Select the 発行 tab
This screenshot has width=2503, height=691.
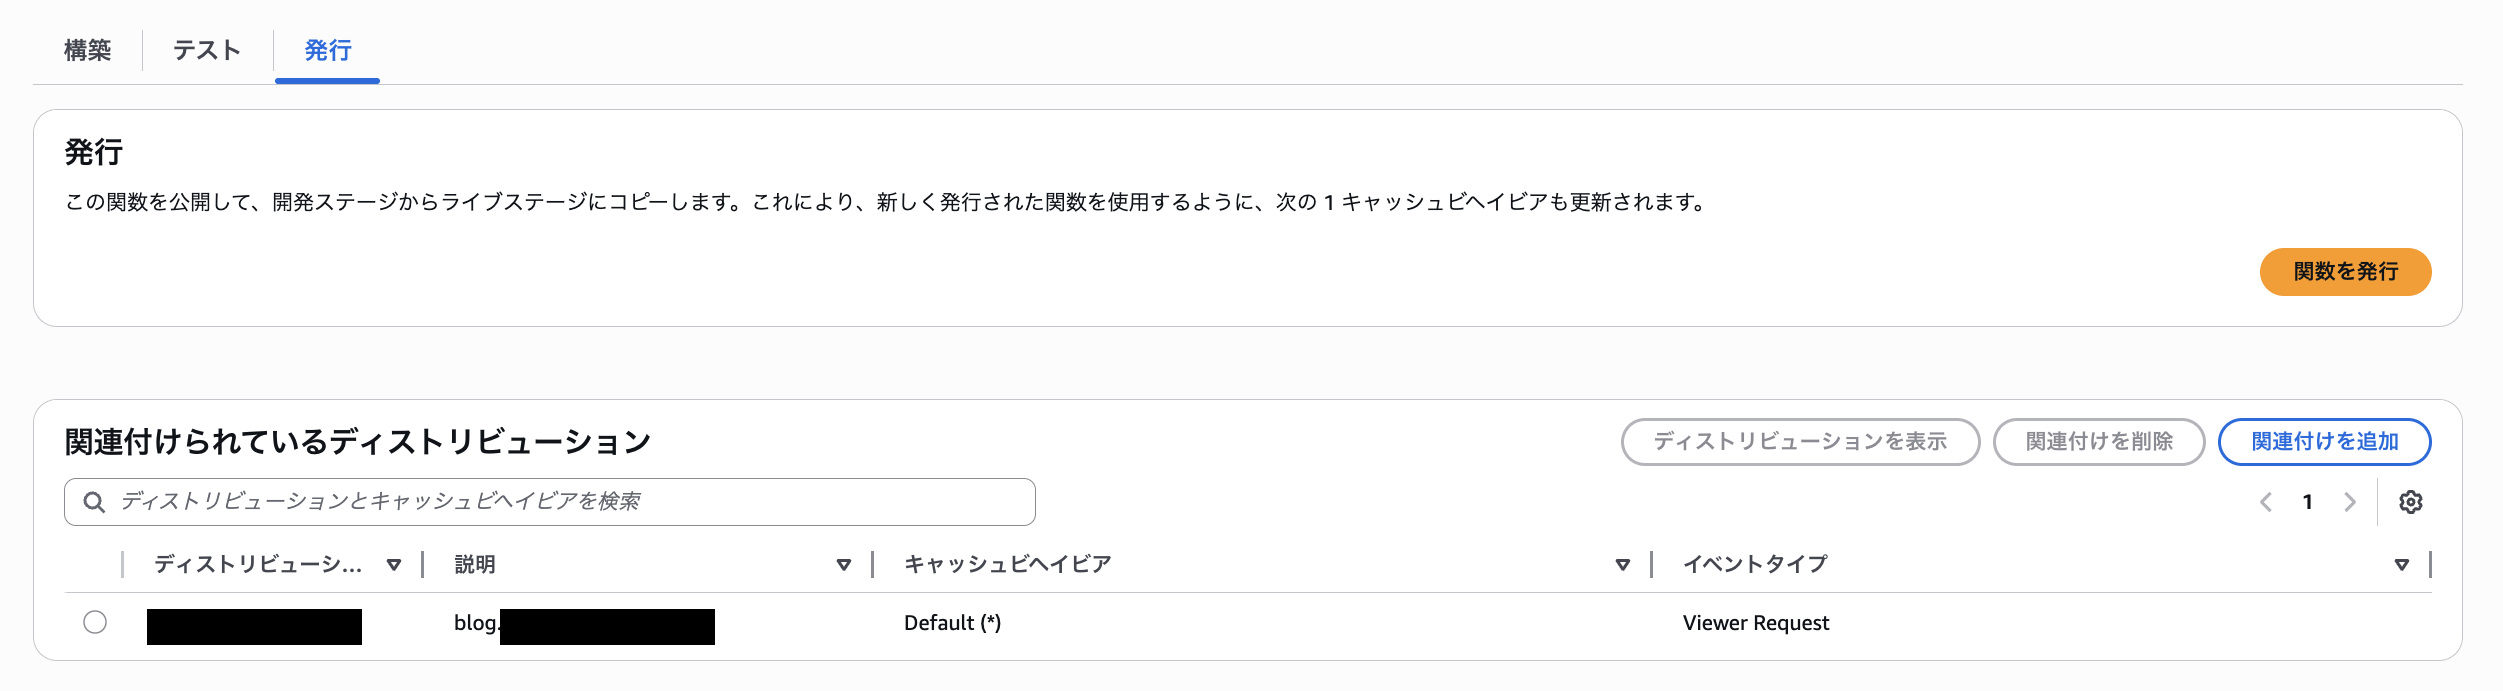tap(328, 50)
